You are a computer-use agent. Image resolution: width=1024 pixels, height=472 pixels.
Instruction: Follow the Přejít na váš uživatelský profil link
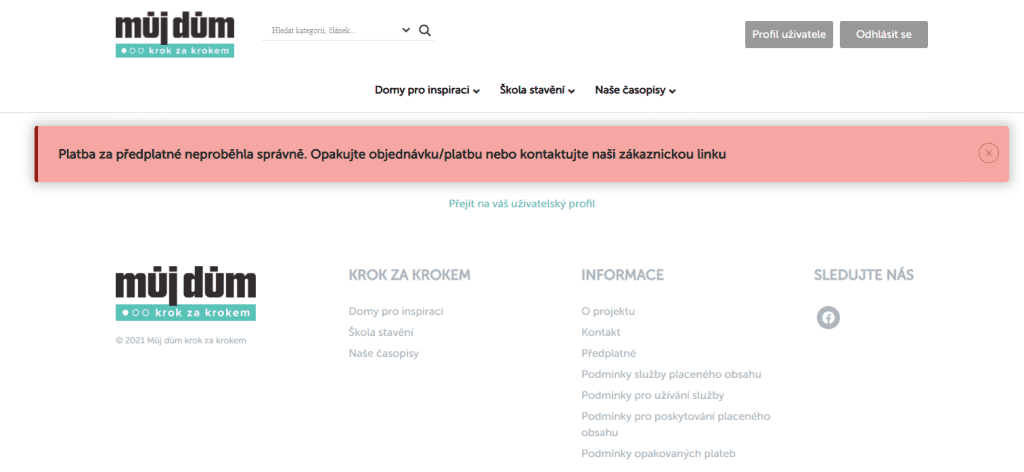[522, 204]
